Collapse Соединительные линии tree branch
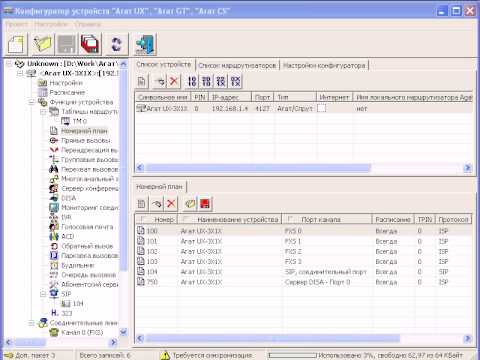This screenshot has width=480, height=360. [x=31, y=323]
